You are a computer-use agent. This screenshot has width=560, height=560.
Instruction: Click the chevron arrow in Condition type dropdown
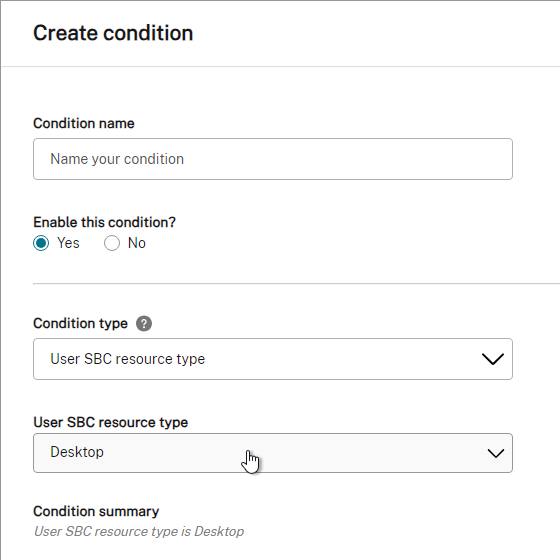493,359
